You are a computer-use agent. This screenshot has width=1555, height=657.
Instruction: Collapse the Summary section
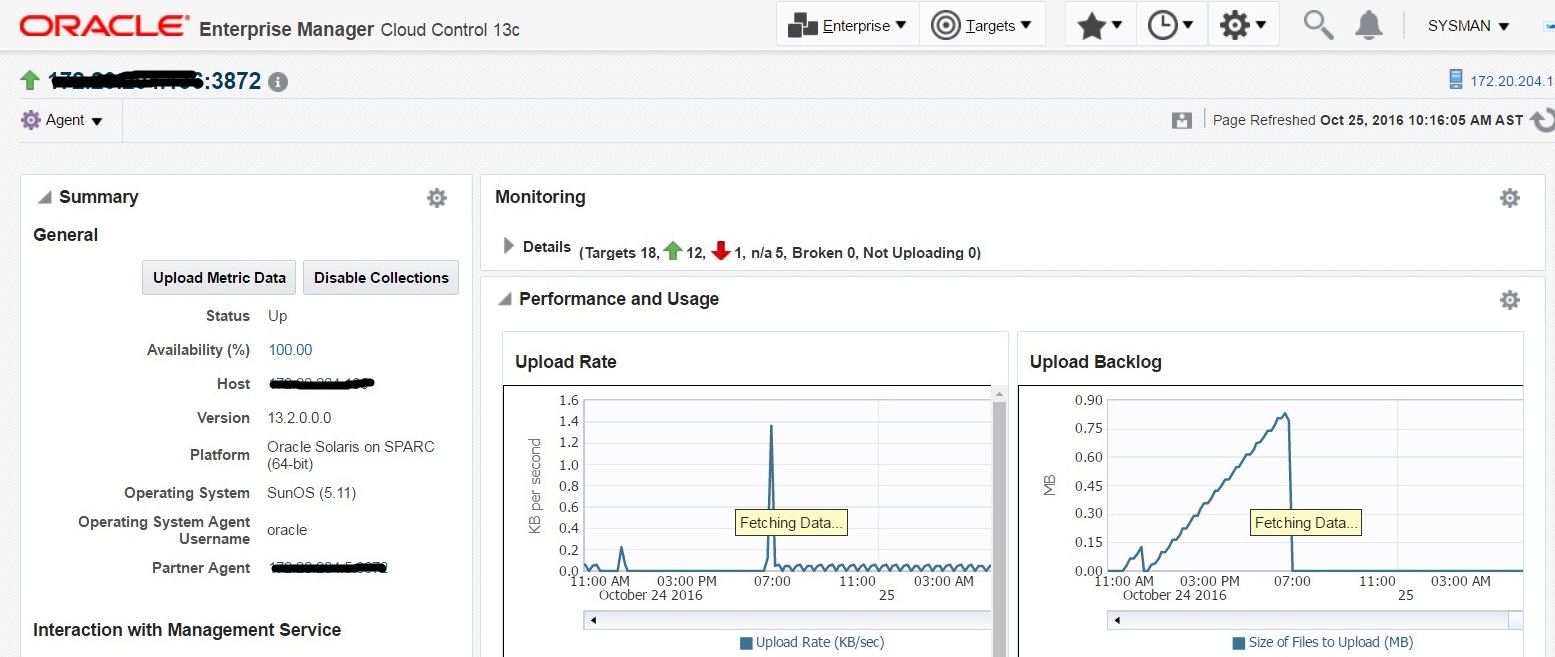[x=44, y=197]
